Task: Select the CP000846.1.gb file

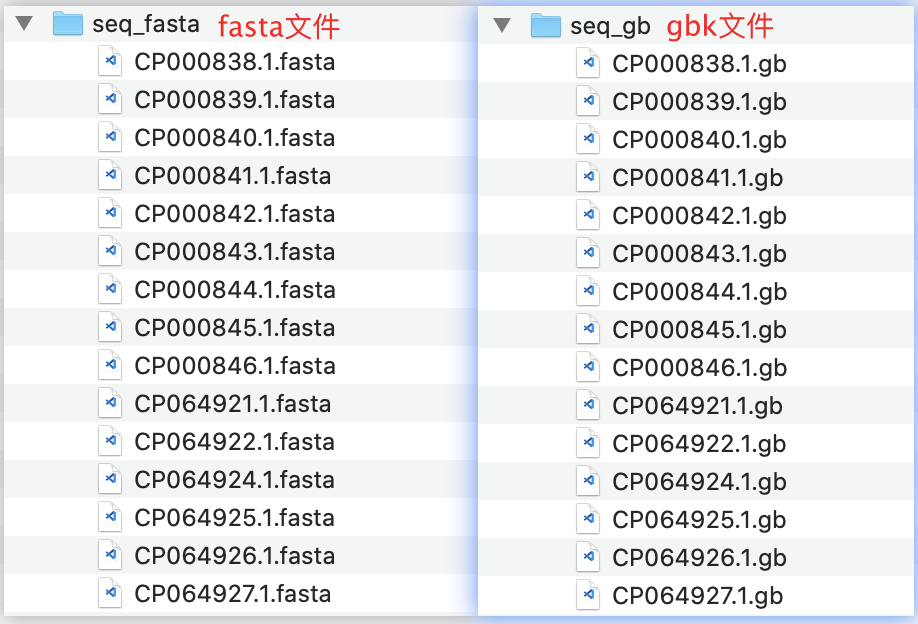Action: (x=699, y=368)
